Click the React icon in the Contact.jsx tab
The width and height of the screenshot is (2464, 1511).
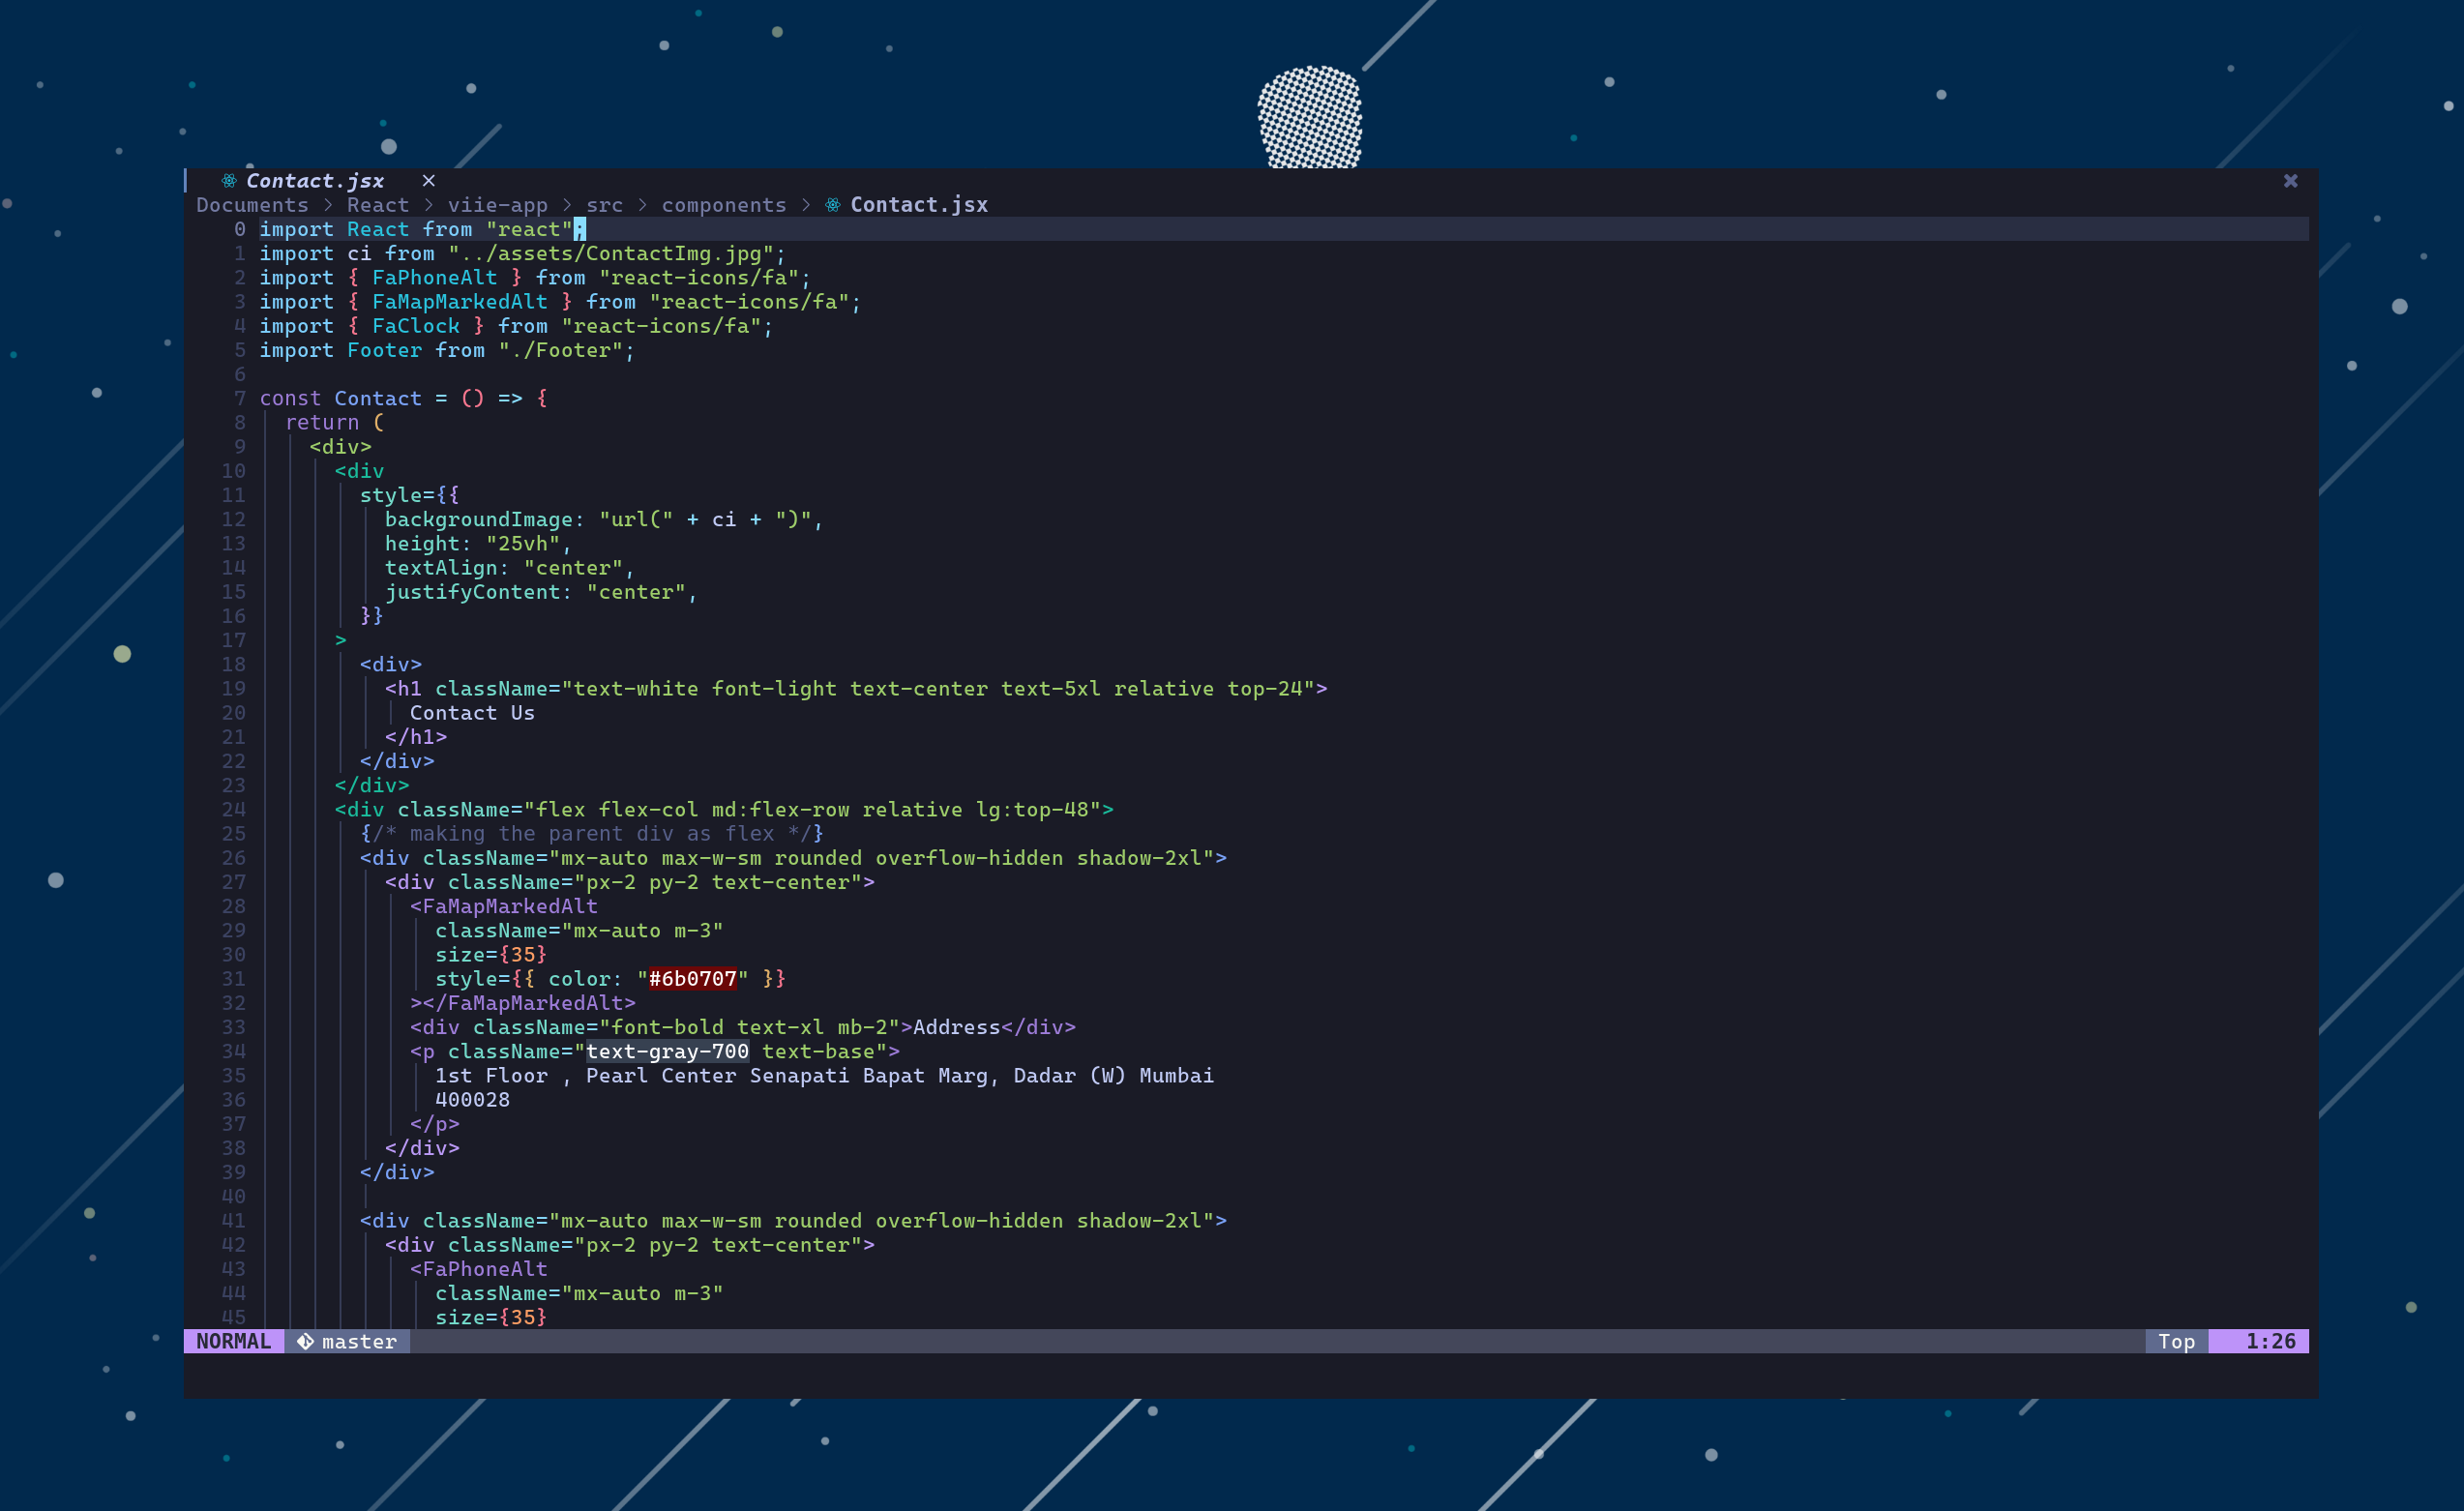[229, 181]
